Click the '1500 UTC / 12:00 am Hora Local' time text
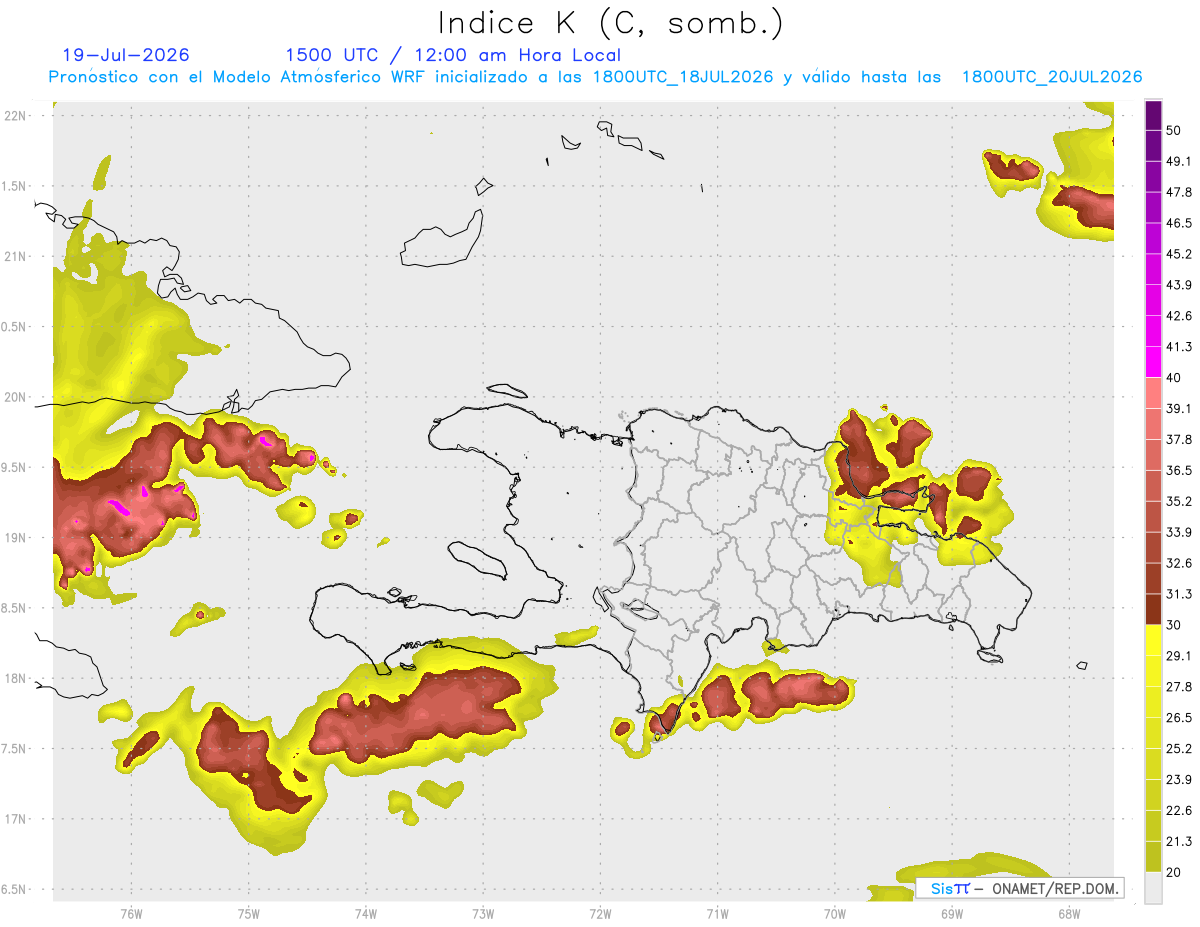1200x927 pixels. (453, 55)
